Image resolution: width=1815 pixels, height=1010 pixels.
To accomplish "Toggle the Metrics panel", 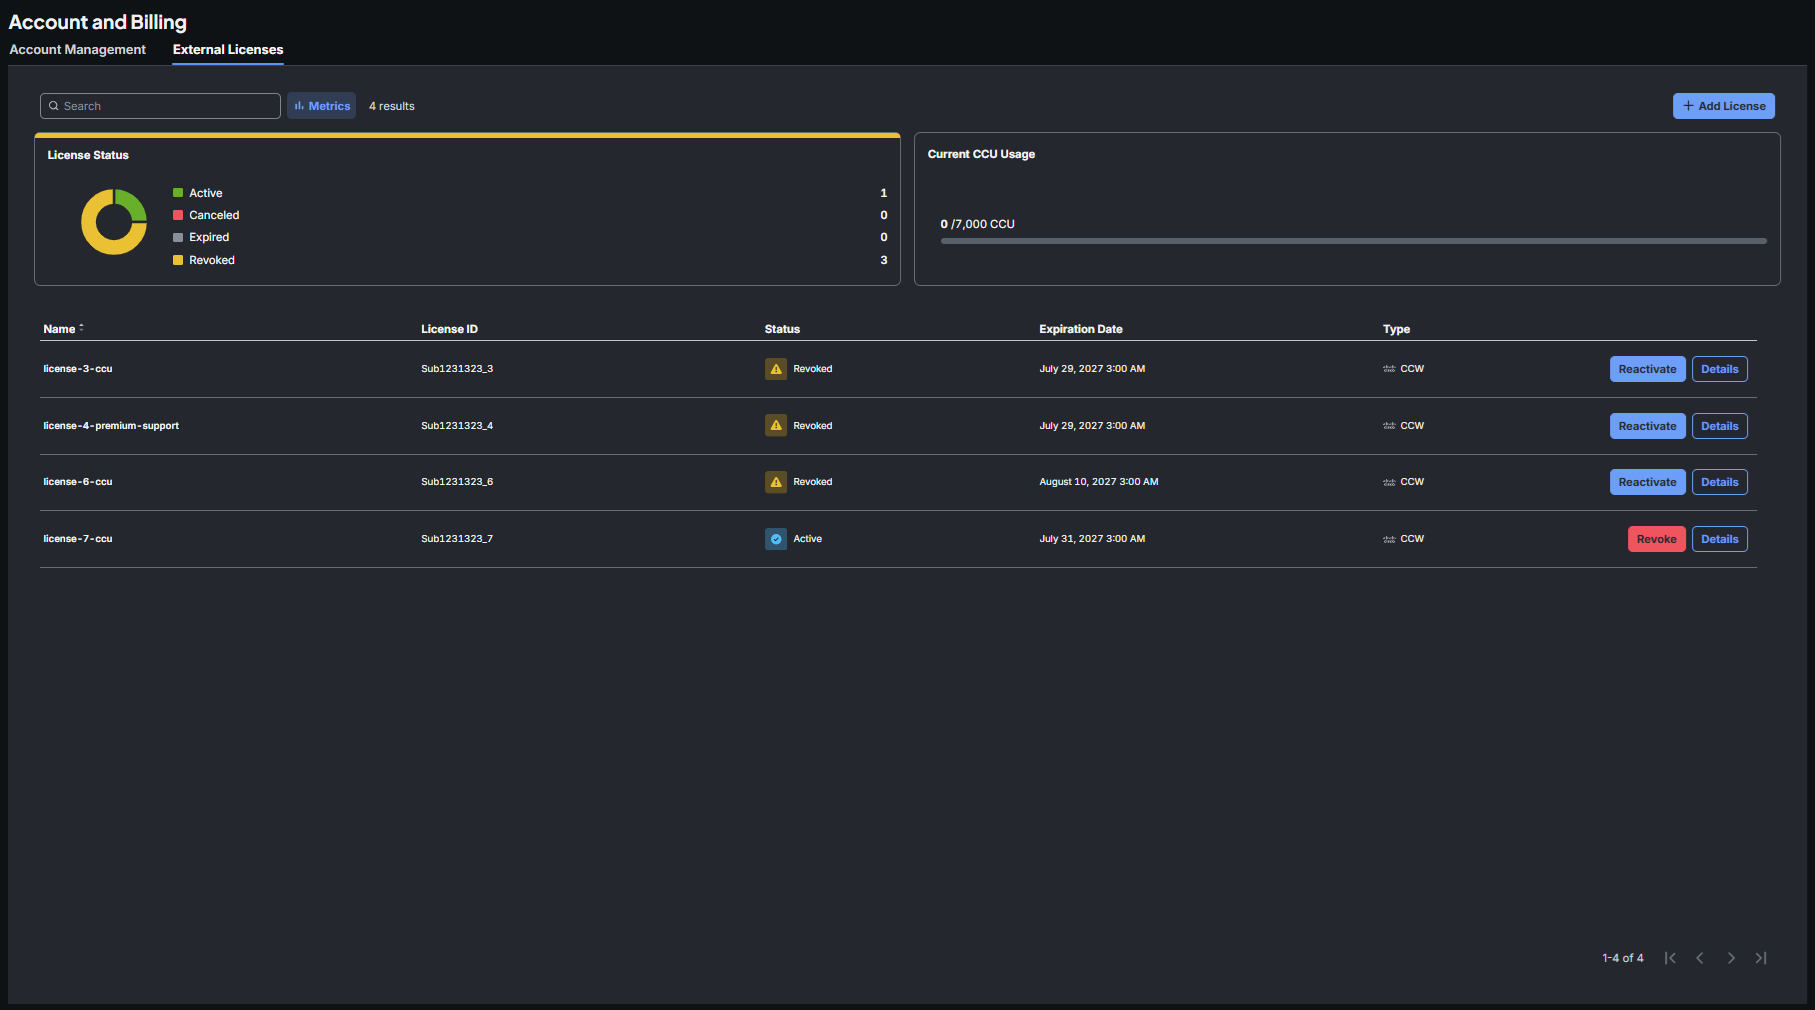I will coord(322,106).
